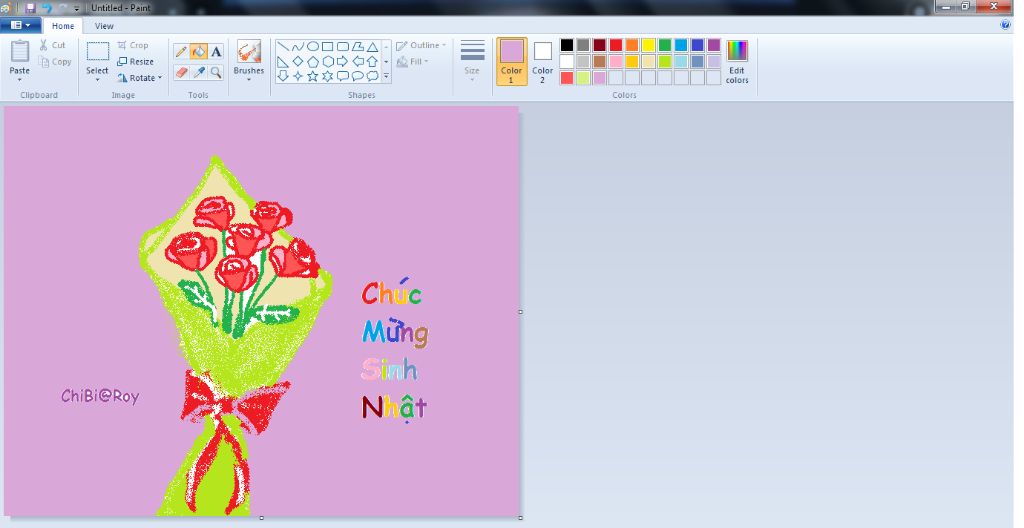The width and height of the screenshot is (1024, 528).
Task: Click the Brushes icon
Action: tap(249, 52)
